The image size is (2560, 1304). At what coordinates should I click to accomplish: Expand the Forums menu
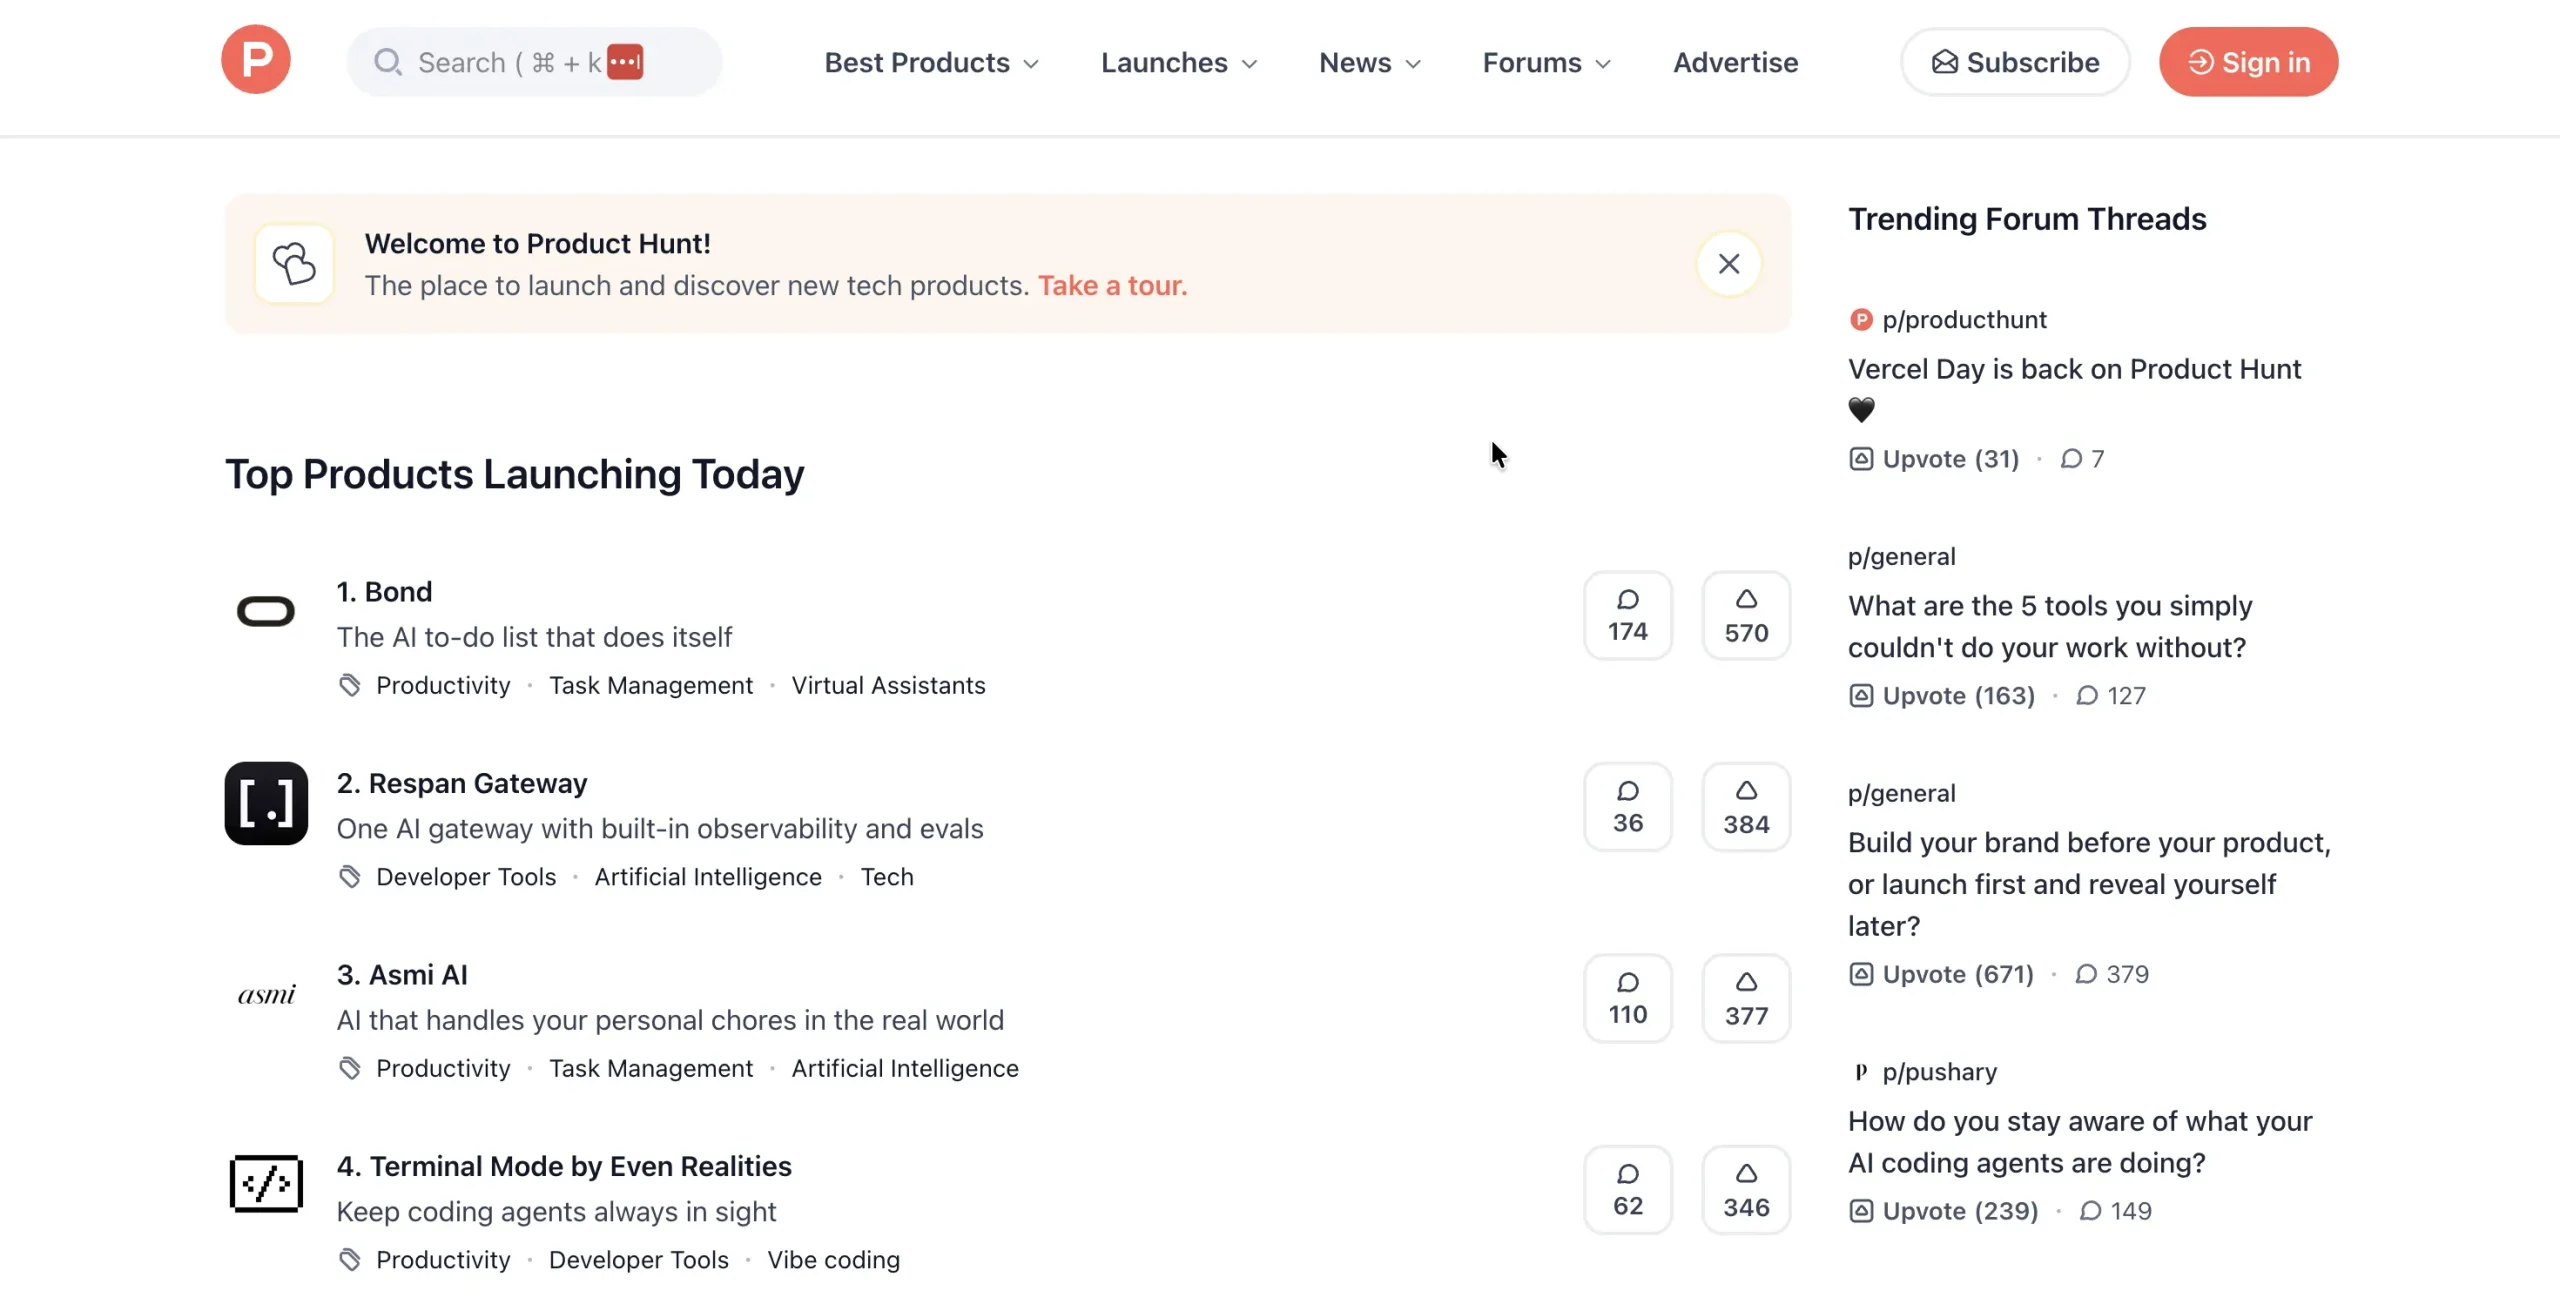pyautogui.click(x=1547, y=62)
